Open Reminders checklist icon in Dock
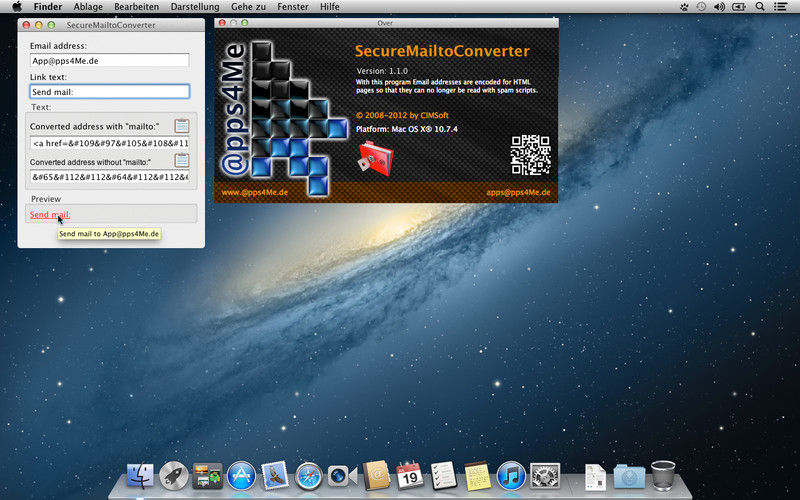 click(x=443, y=476)
